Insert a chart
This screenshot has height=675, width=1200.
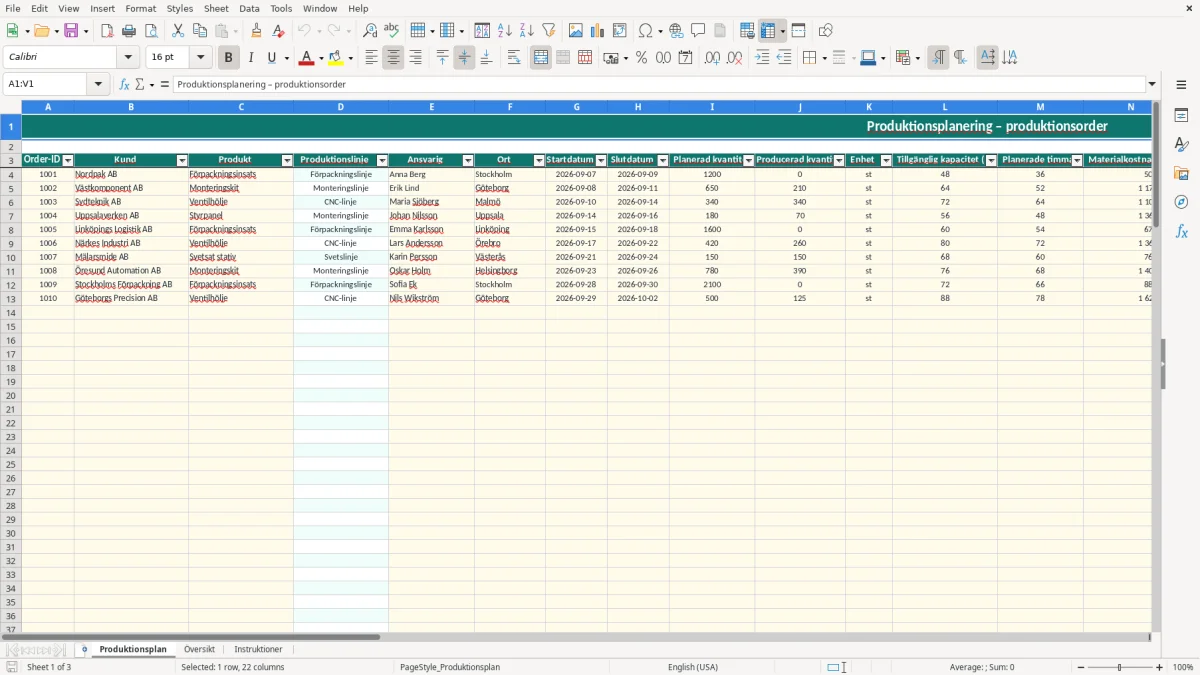[x=598, y=31]
